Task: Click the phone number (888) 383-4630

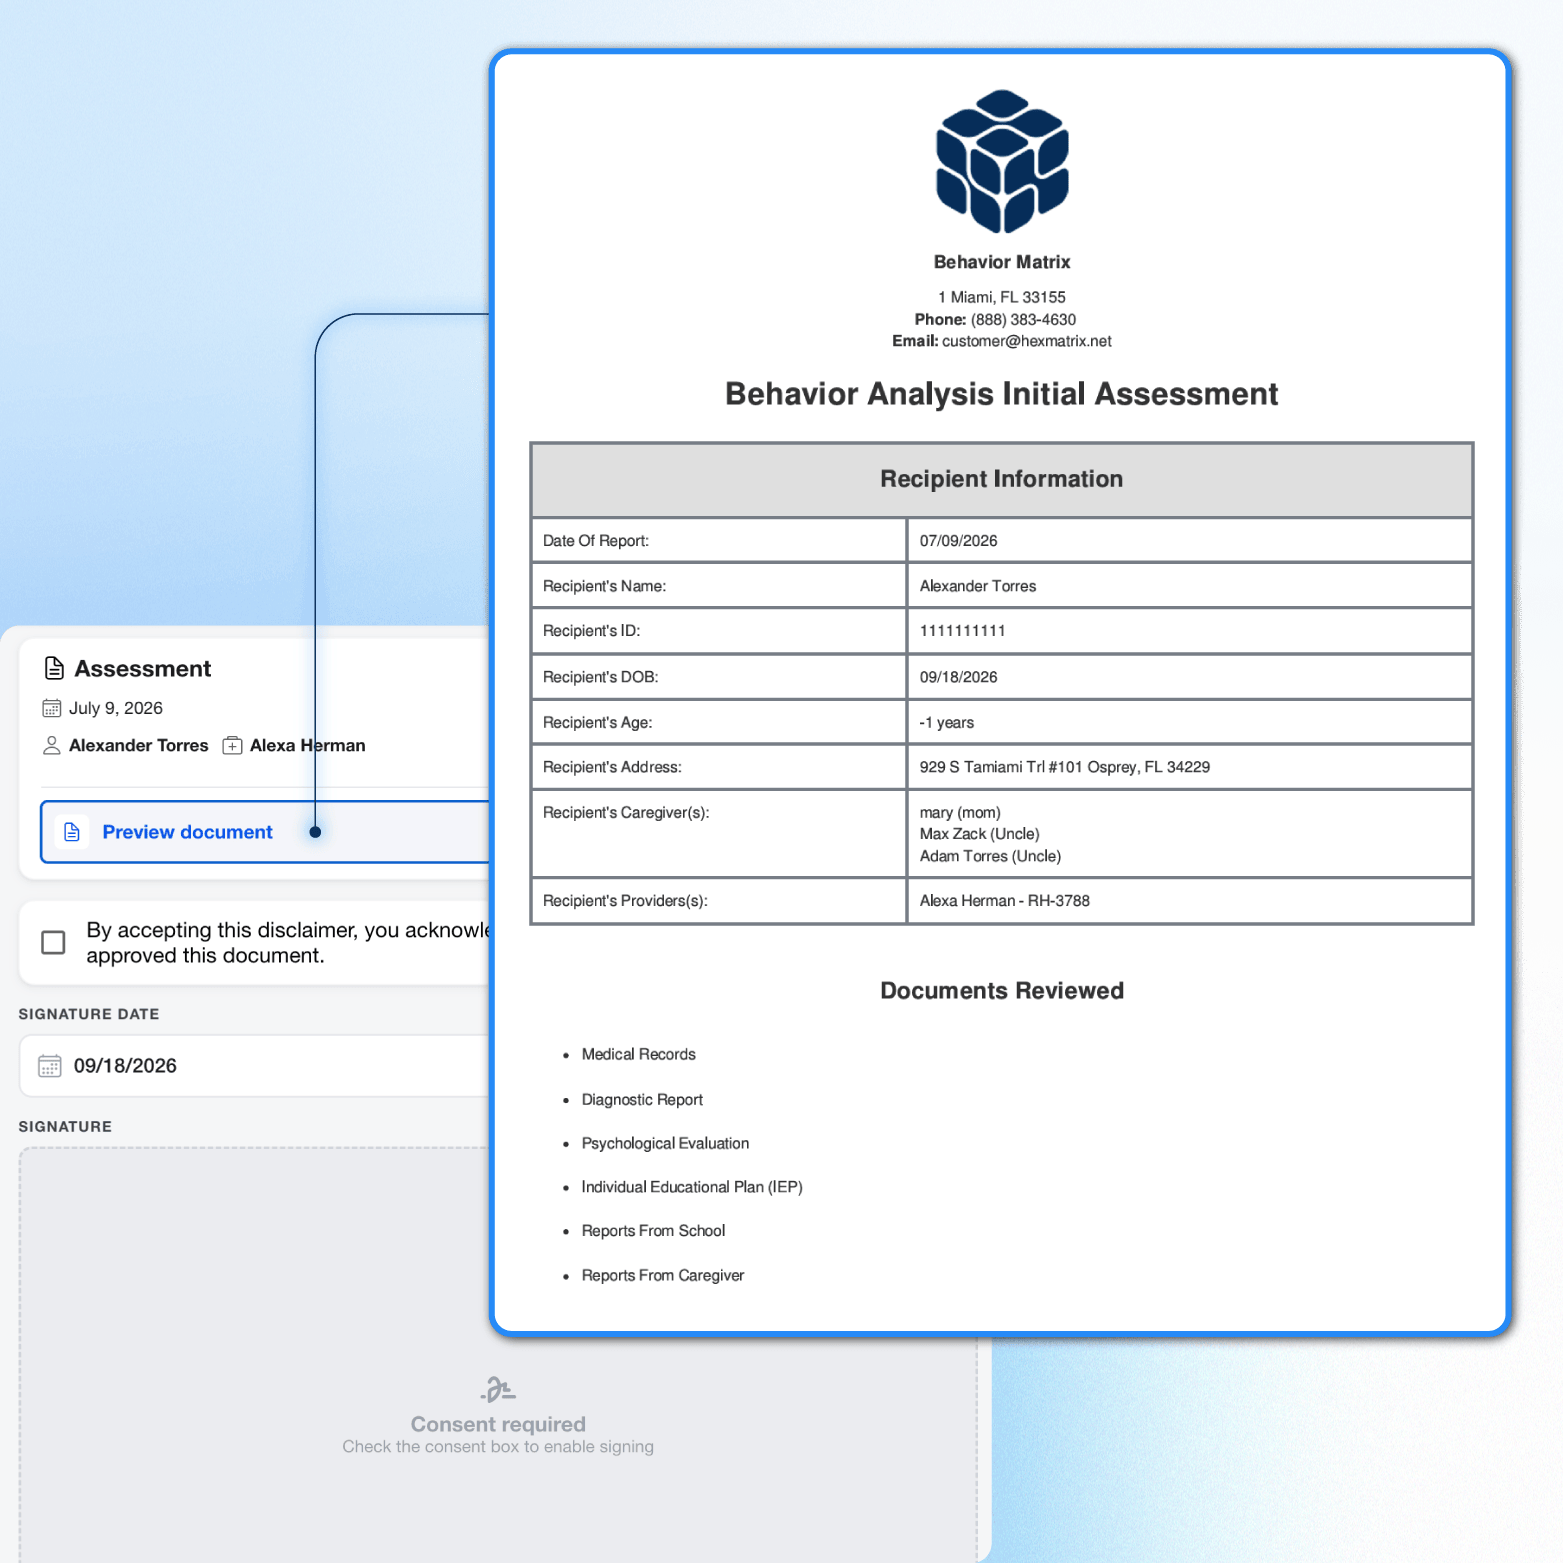Action: click(x=1023, y=320)
